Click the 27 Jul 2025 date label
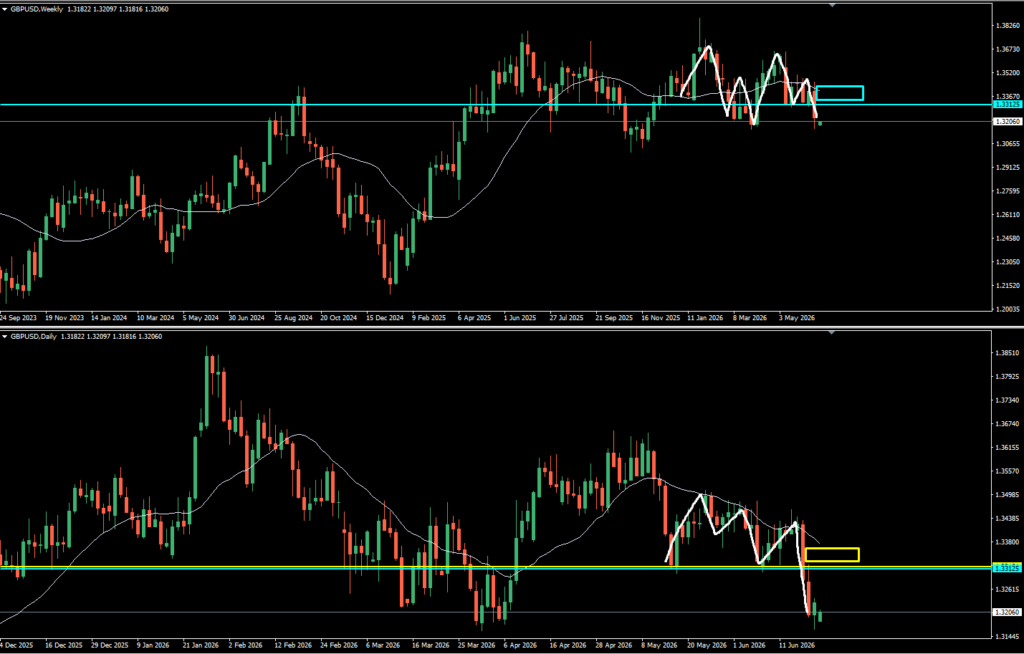This screenshot has width=1024, height=654. pyautogui.click(x=566, y=318)
